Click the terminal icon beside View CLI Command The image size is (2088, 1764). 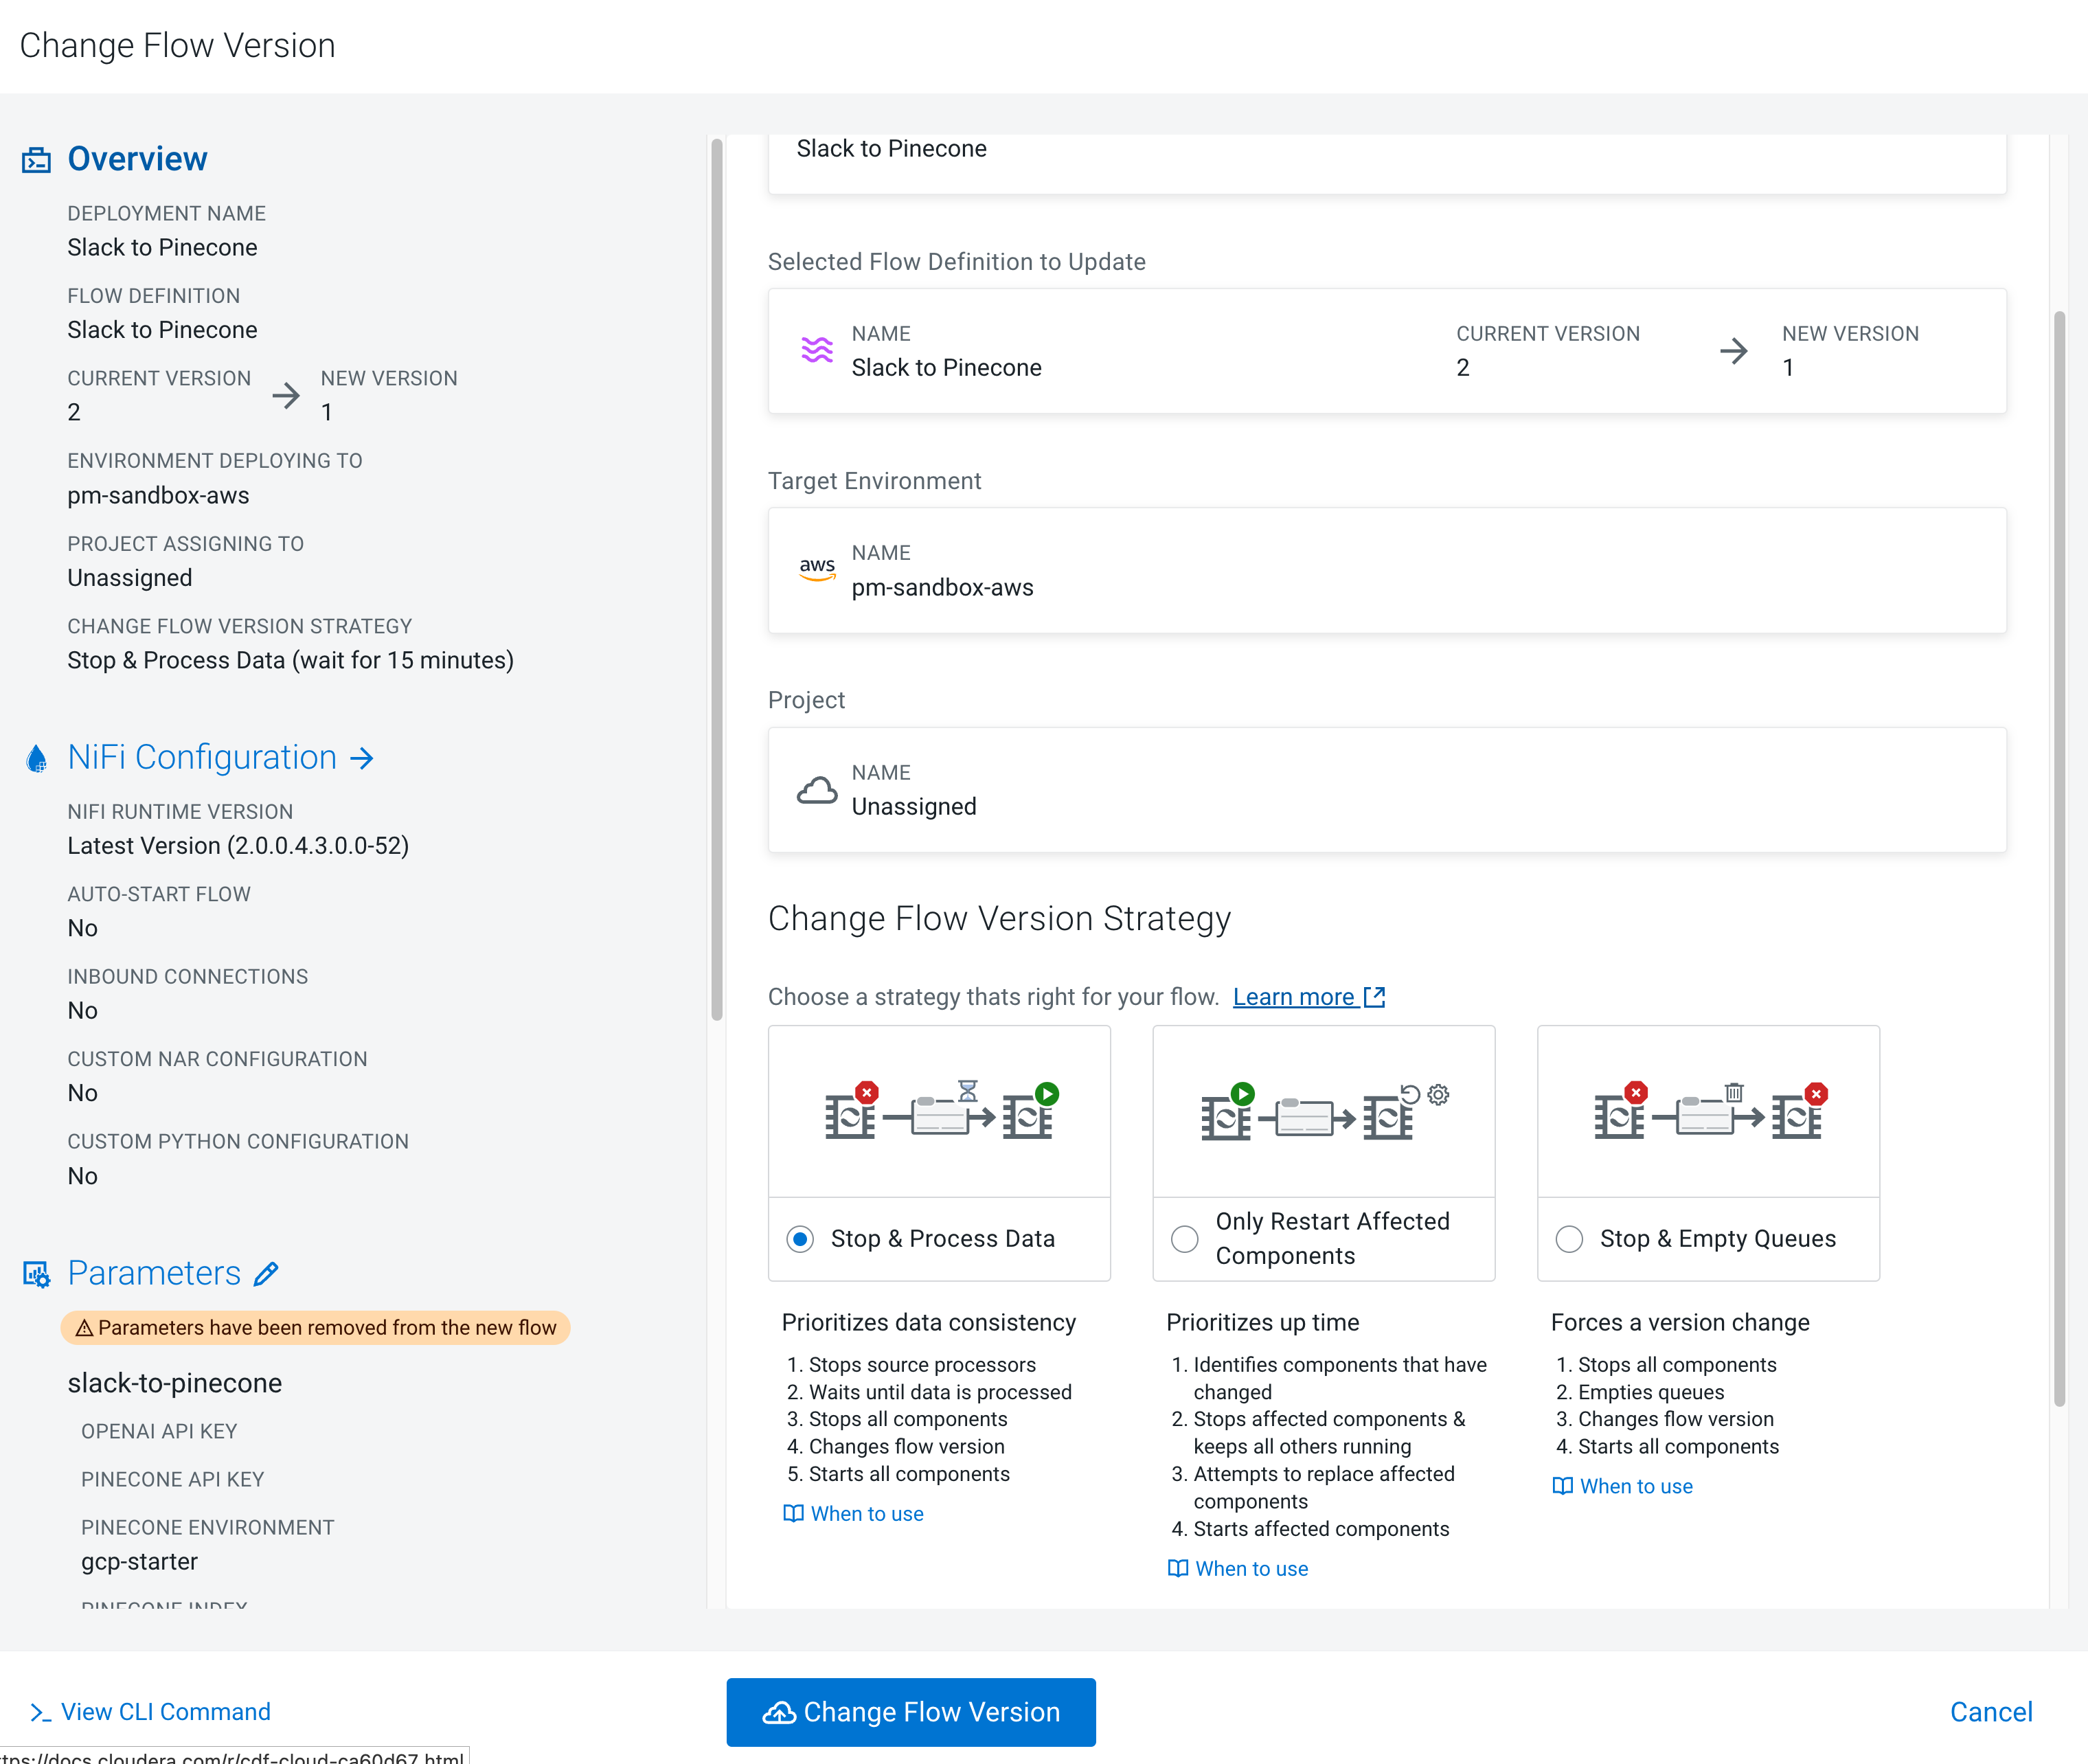(40, 1711)
